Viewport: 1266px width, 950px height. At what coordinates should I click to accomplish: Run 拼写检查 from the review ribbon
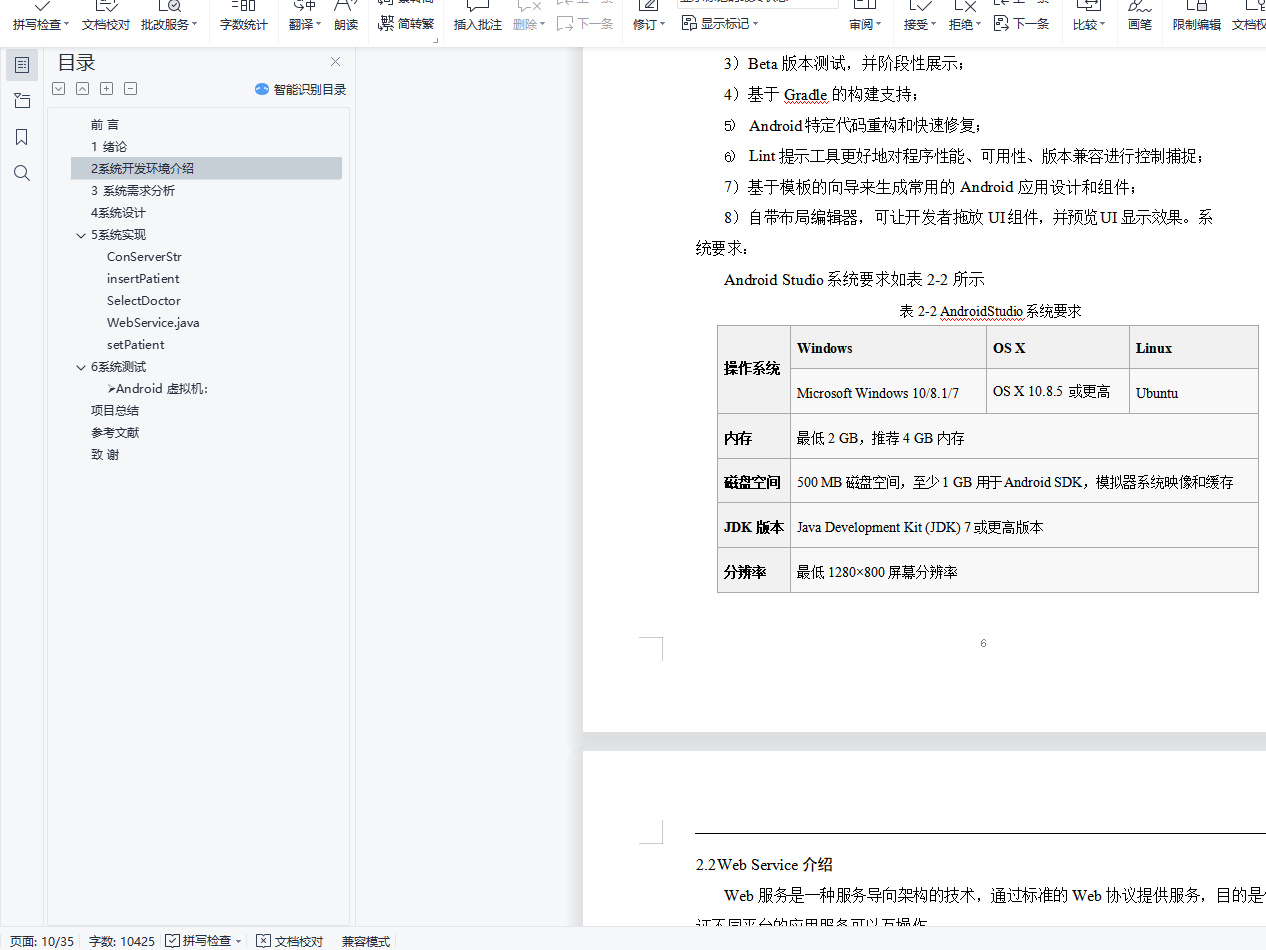point(37,24)
